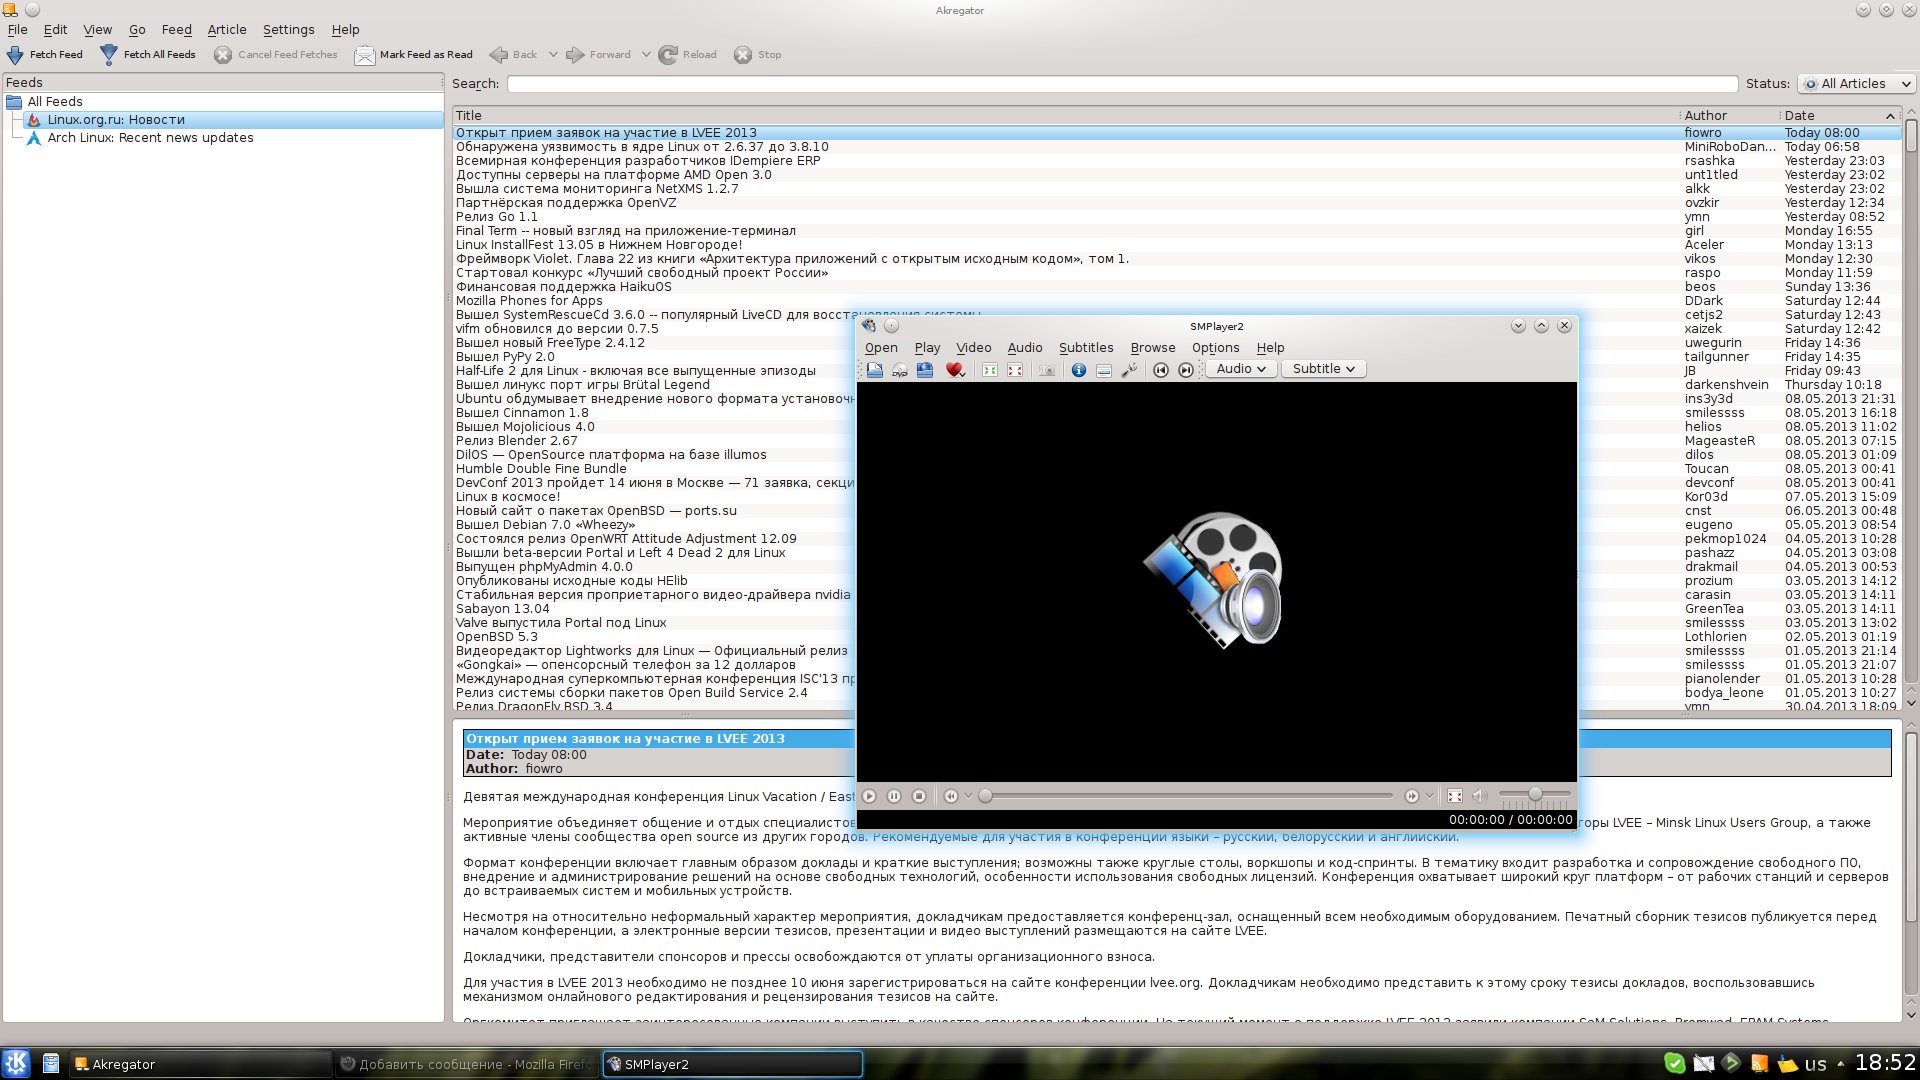Viewport: 1920px width, 1080px height.
Task: Open the KDE application launcher
Action: point(16,1063)
